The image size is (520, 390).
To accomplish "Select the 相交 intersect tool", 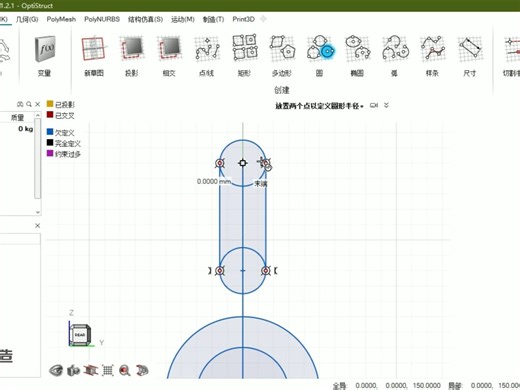I will coord(169,56).
